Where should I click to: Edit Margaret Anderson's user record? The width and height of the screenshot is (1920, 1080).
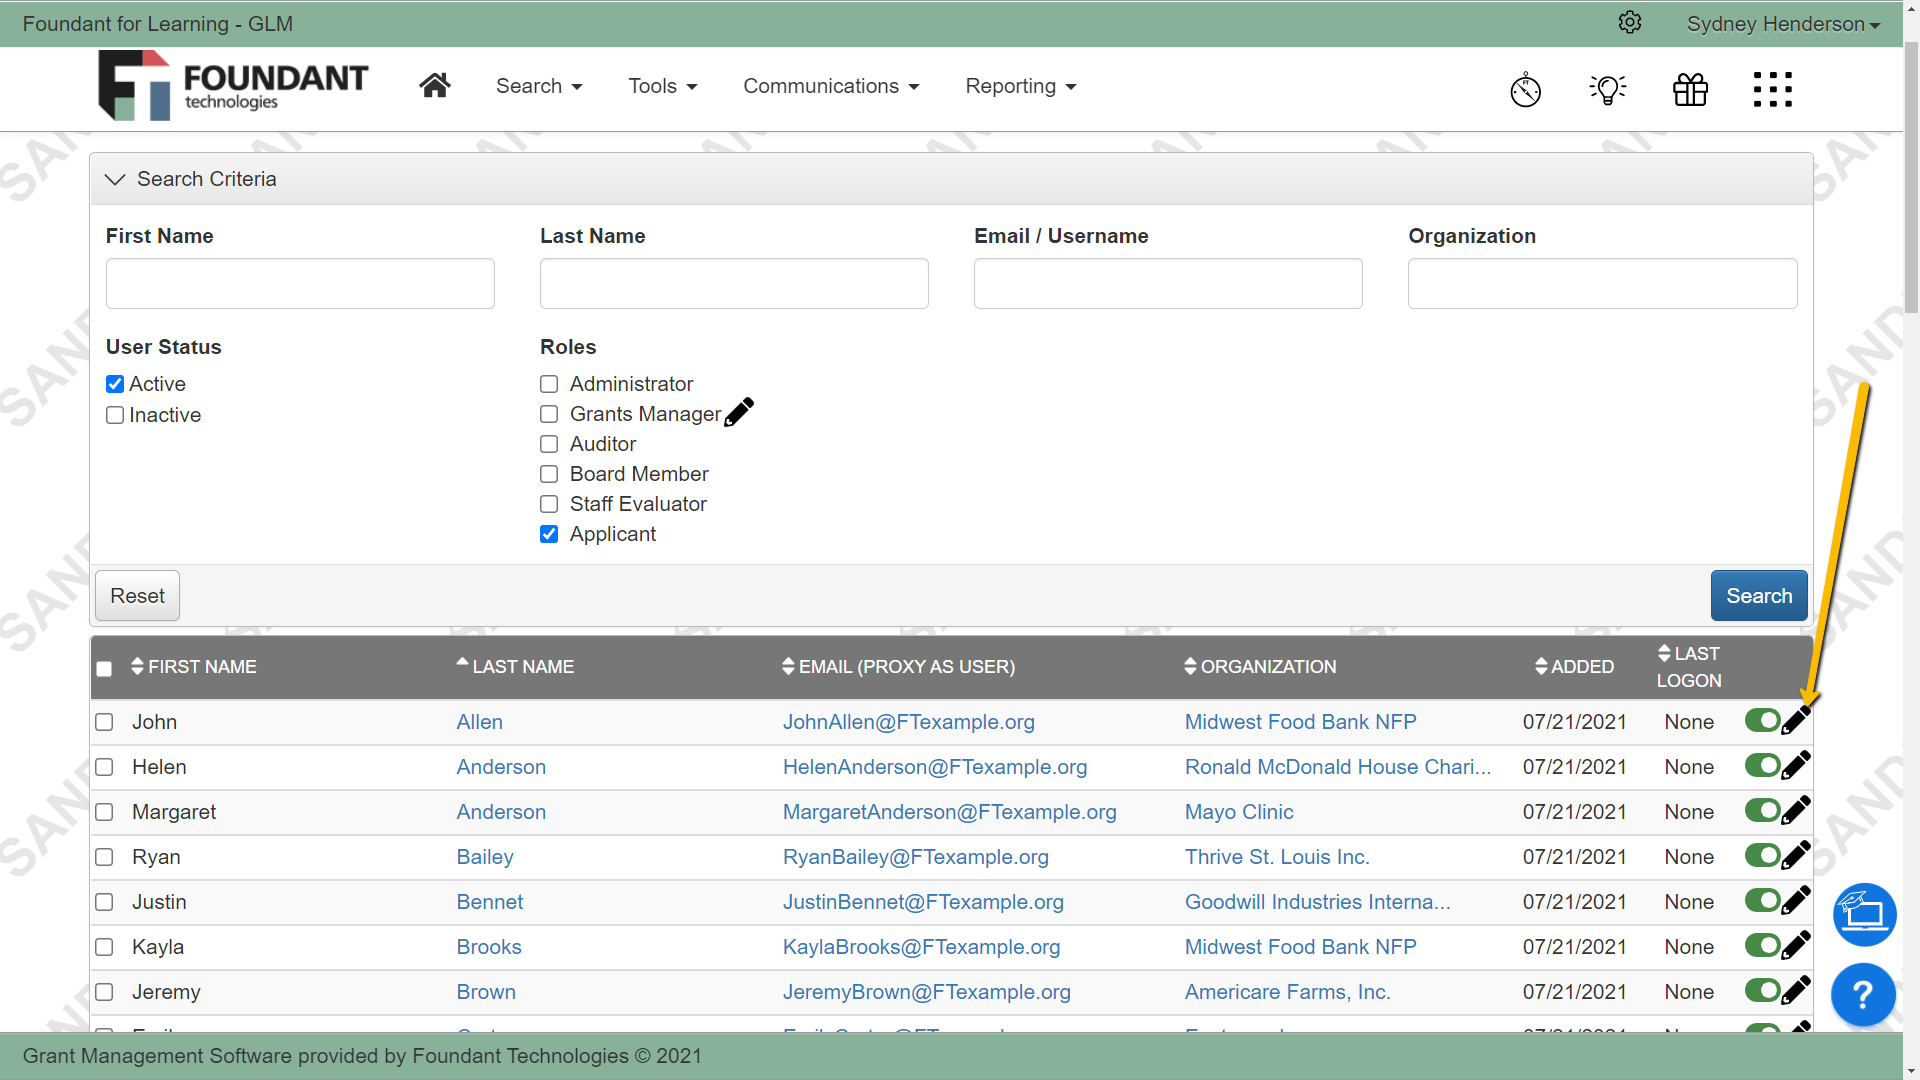[x=1796, y=810]
